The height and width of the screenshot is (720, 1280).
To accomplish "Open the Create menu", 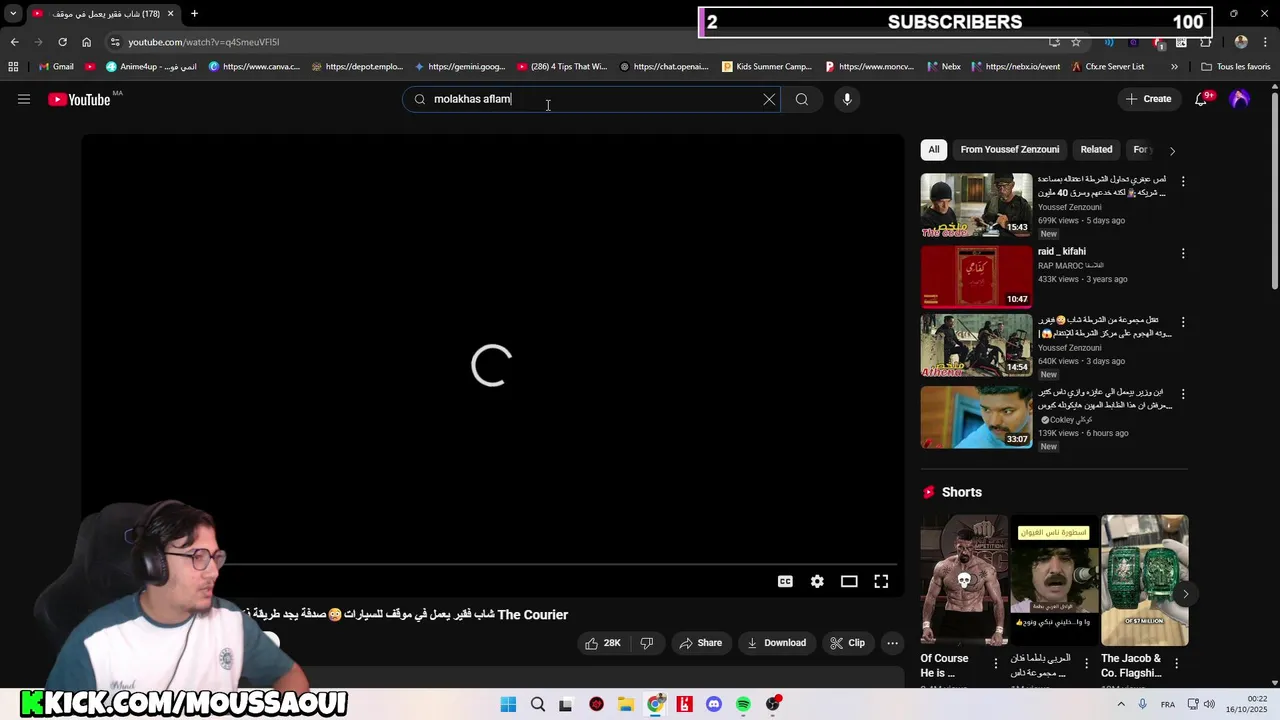I will pos(1148,99).
